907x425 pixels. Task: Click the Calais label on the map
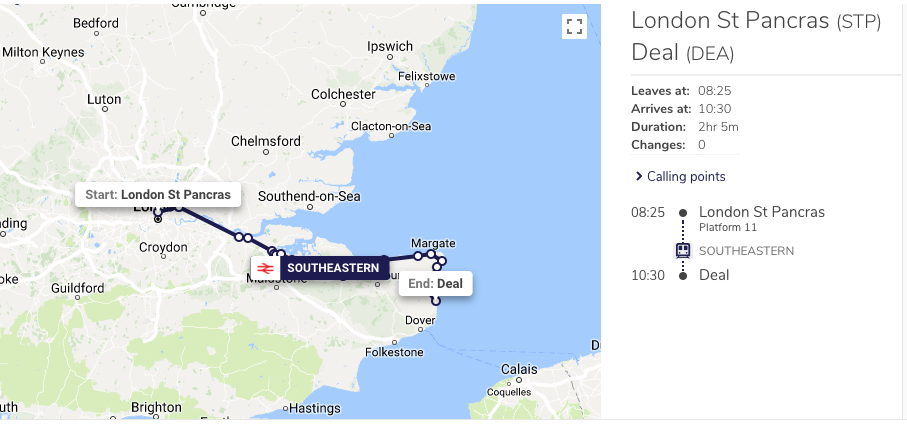[519, 369]
